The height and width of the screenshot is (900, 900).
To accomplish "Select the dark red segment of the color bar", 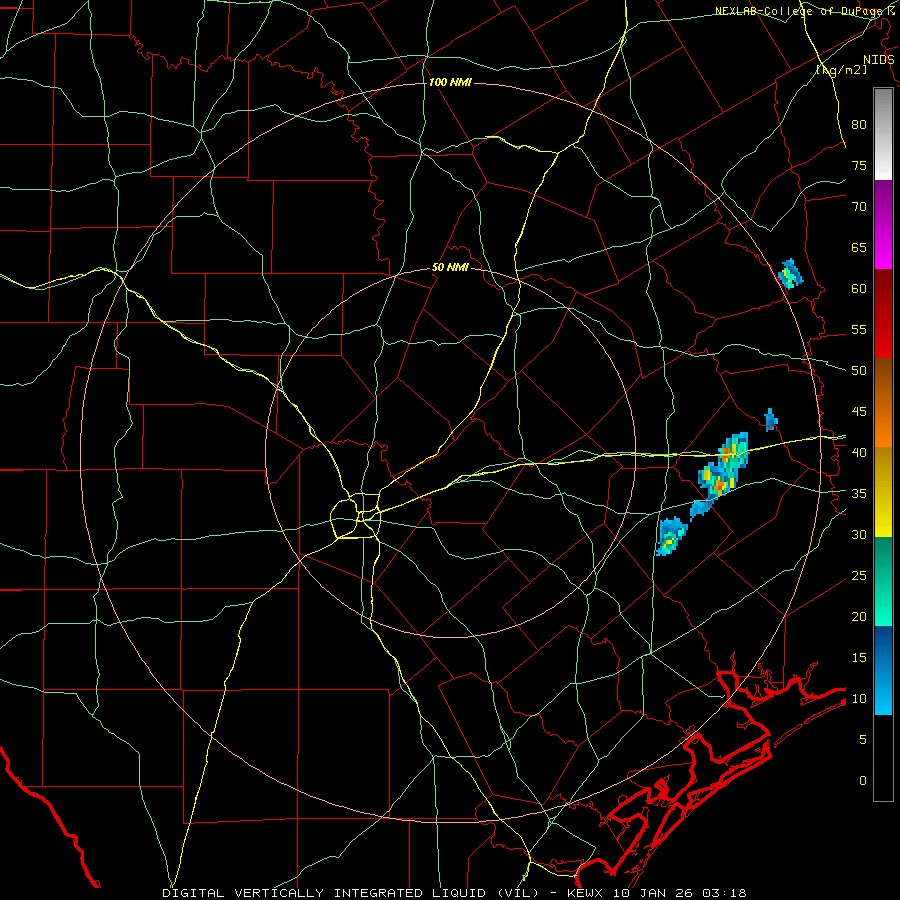I will (x=883, y=314).
